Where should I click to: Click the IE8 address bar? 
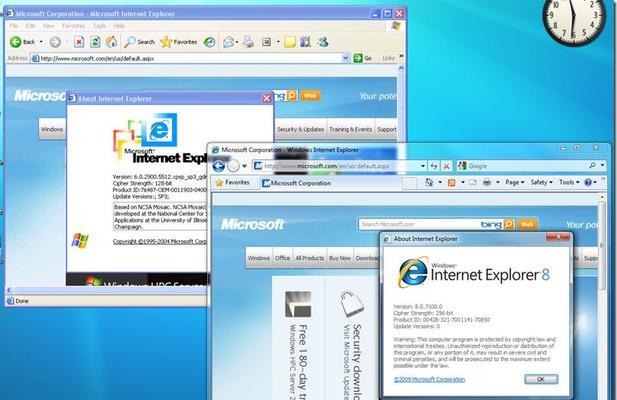click(336, 166)
